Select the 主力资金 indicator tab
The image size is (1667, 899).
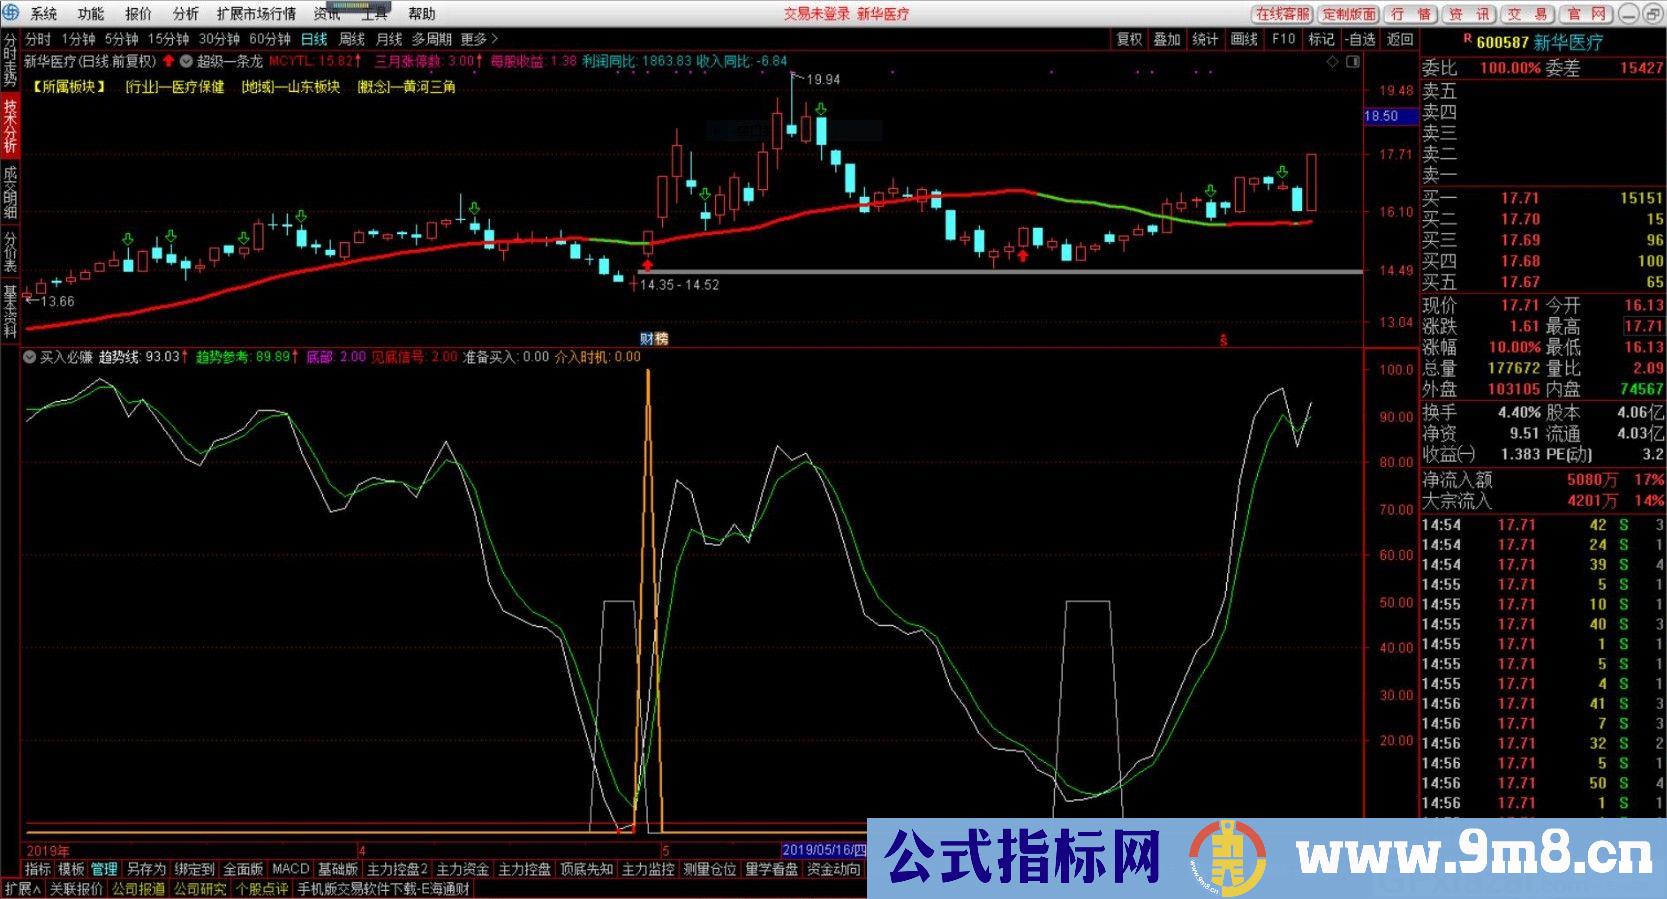[463, 869]
